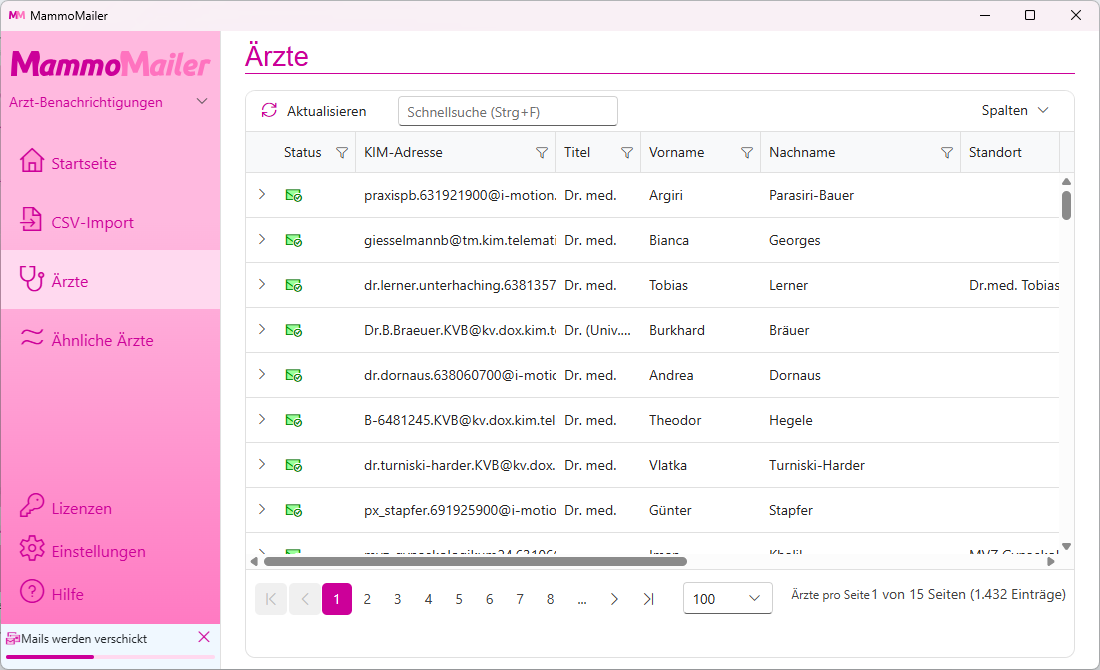Open the Lizenzen key icon

32,506
